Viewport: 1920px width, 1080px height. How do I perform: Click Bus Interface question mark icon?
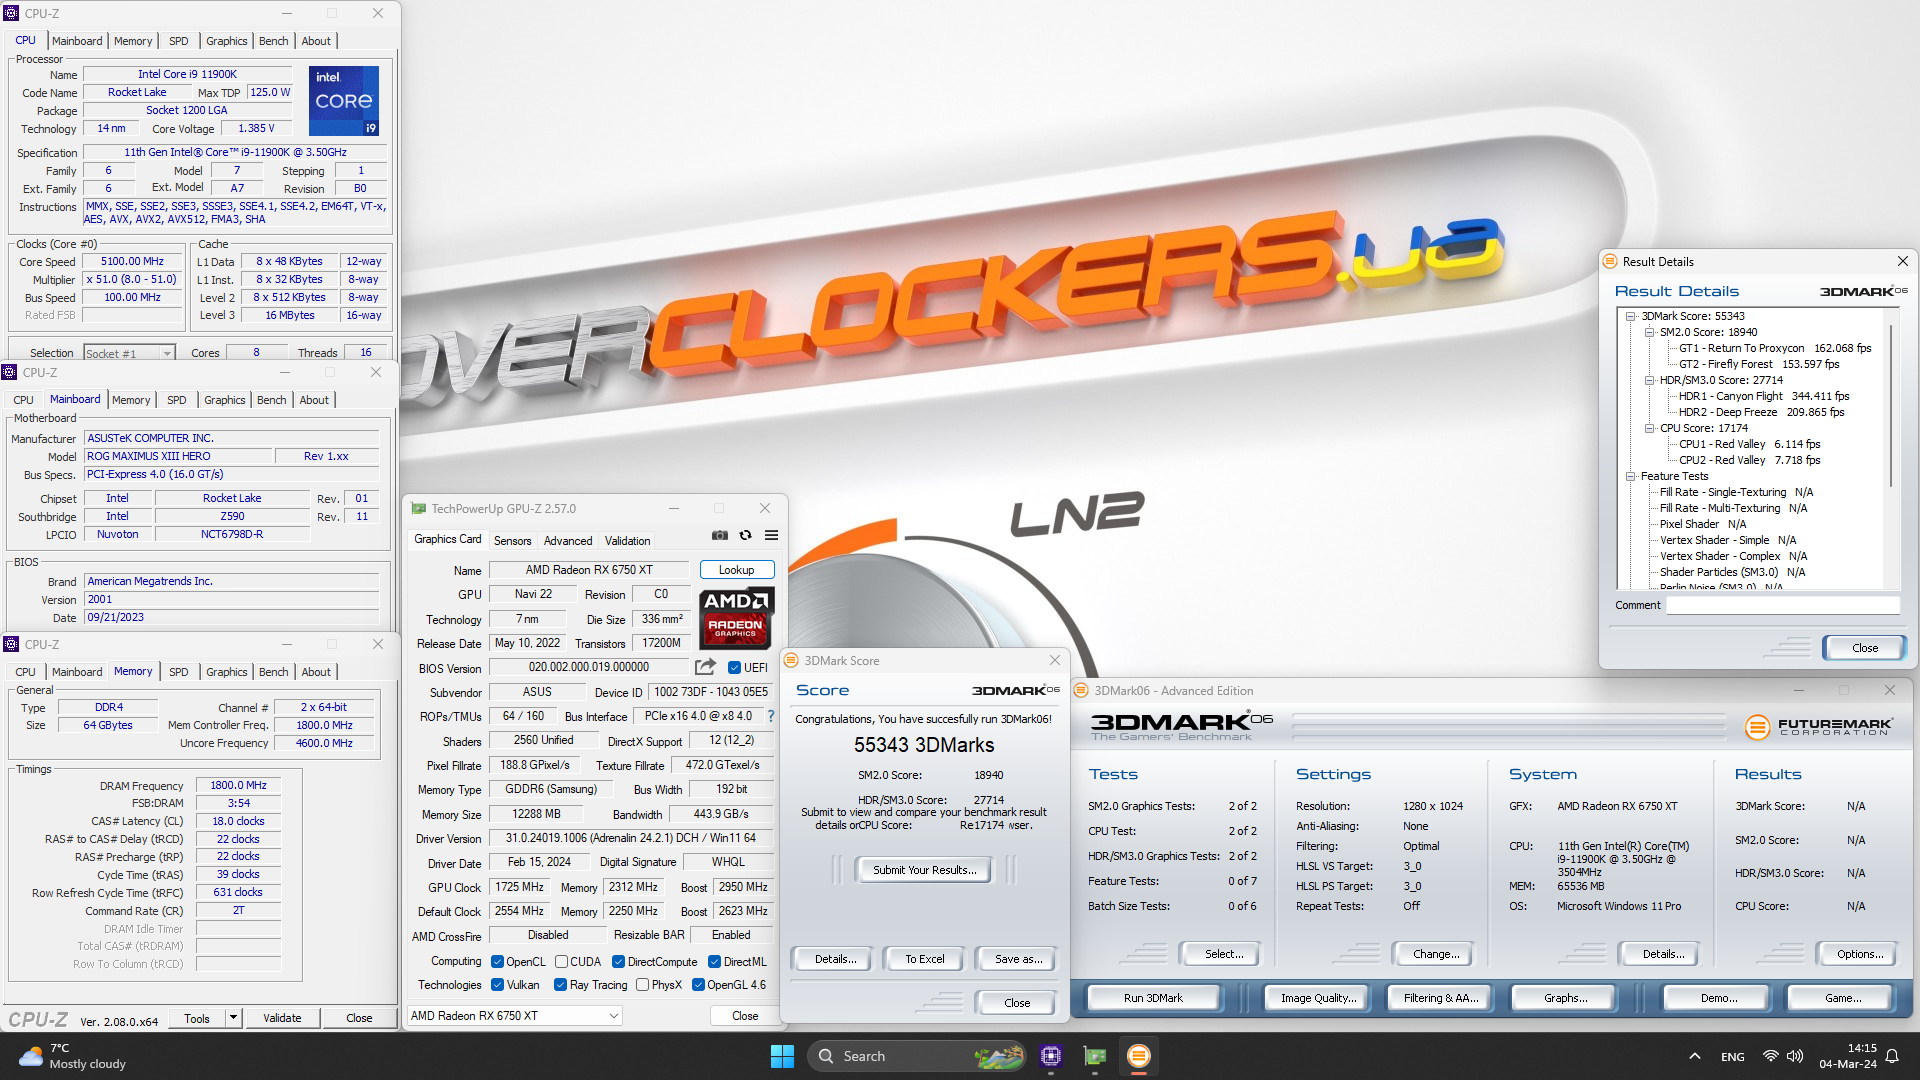click(x=770, y=716)
